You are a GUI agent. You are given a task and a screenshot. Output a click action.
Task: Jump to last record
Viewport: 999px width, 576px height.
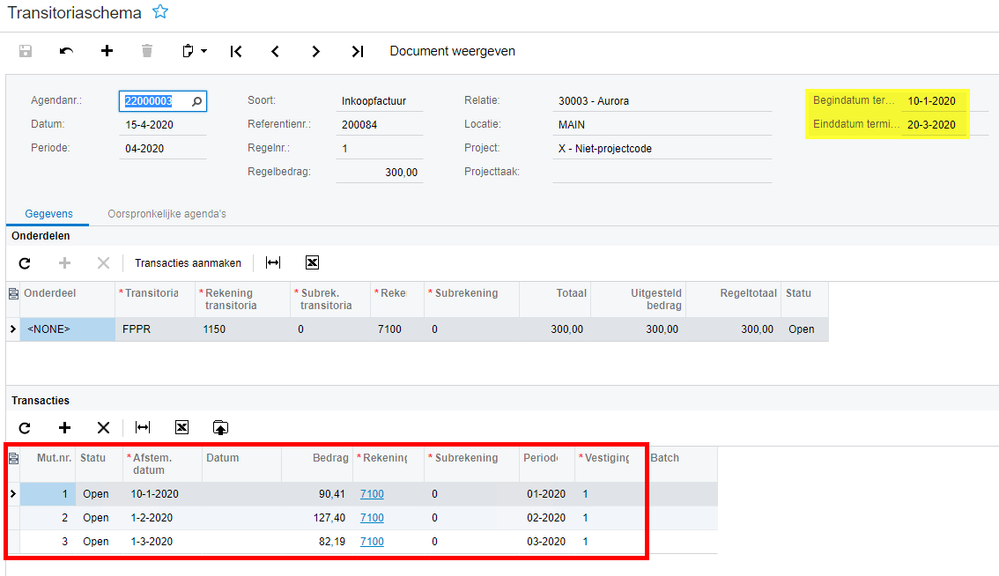357,51
